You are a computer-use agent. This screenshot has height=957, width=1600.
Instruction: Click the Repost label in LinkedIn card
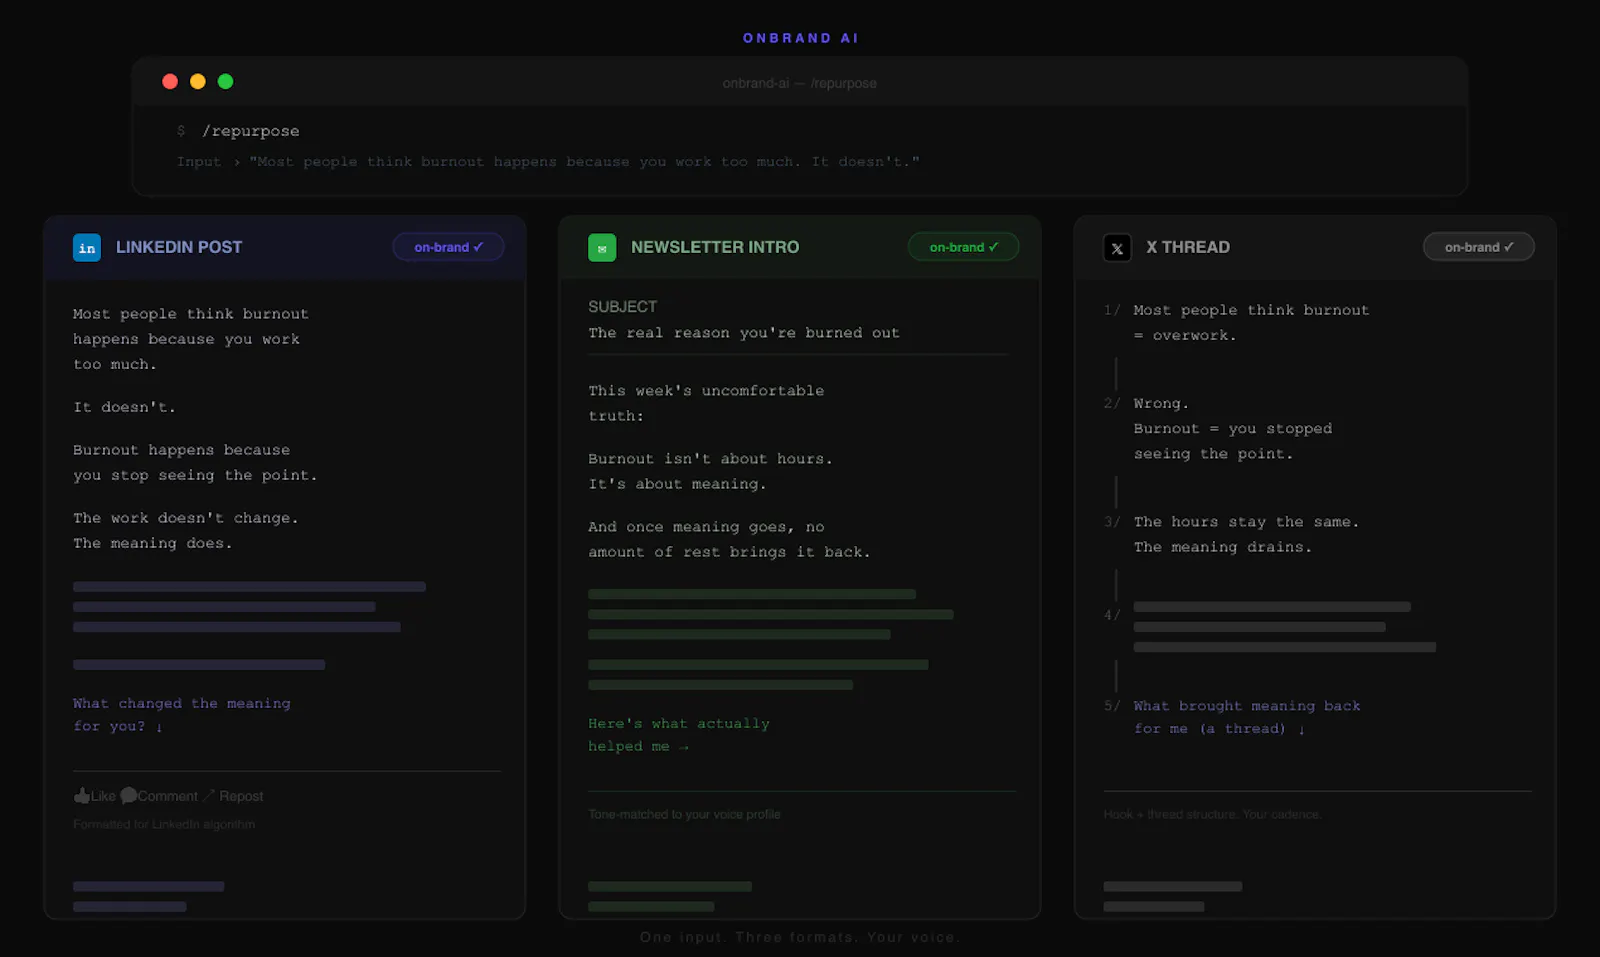[x=241, y=796]
